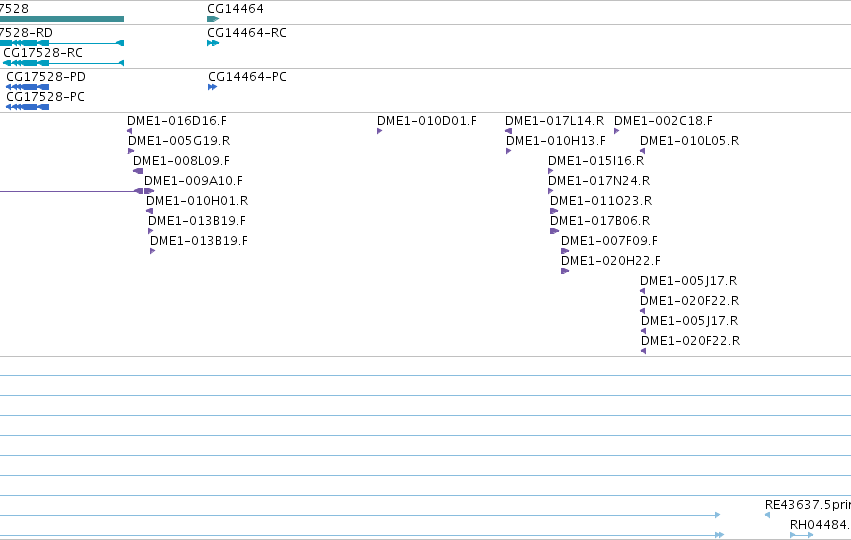Select the DME1-007F09.F label

pos(609,241)
